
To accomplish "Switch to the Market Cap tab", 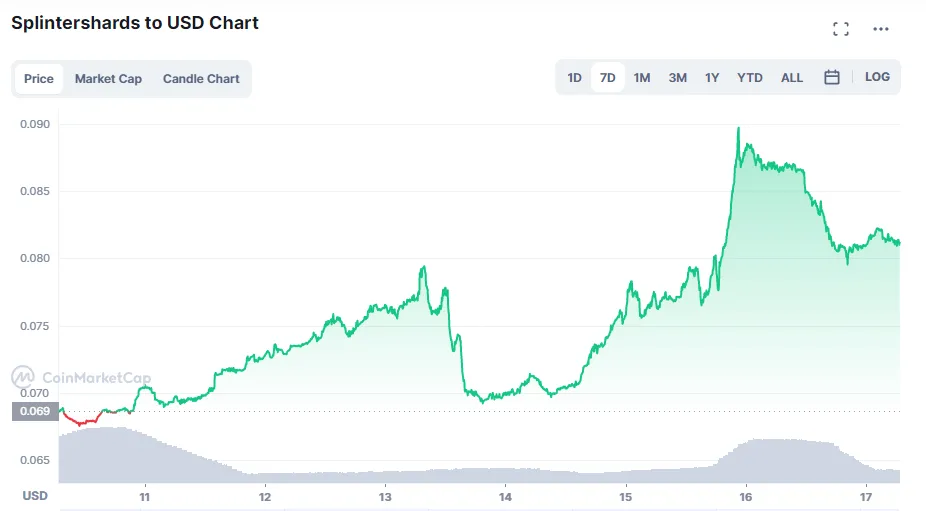I will (108, 79).
